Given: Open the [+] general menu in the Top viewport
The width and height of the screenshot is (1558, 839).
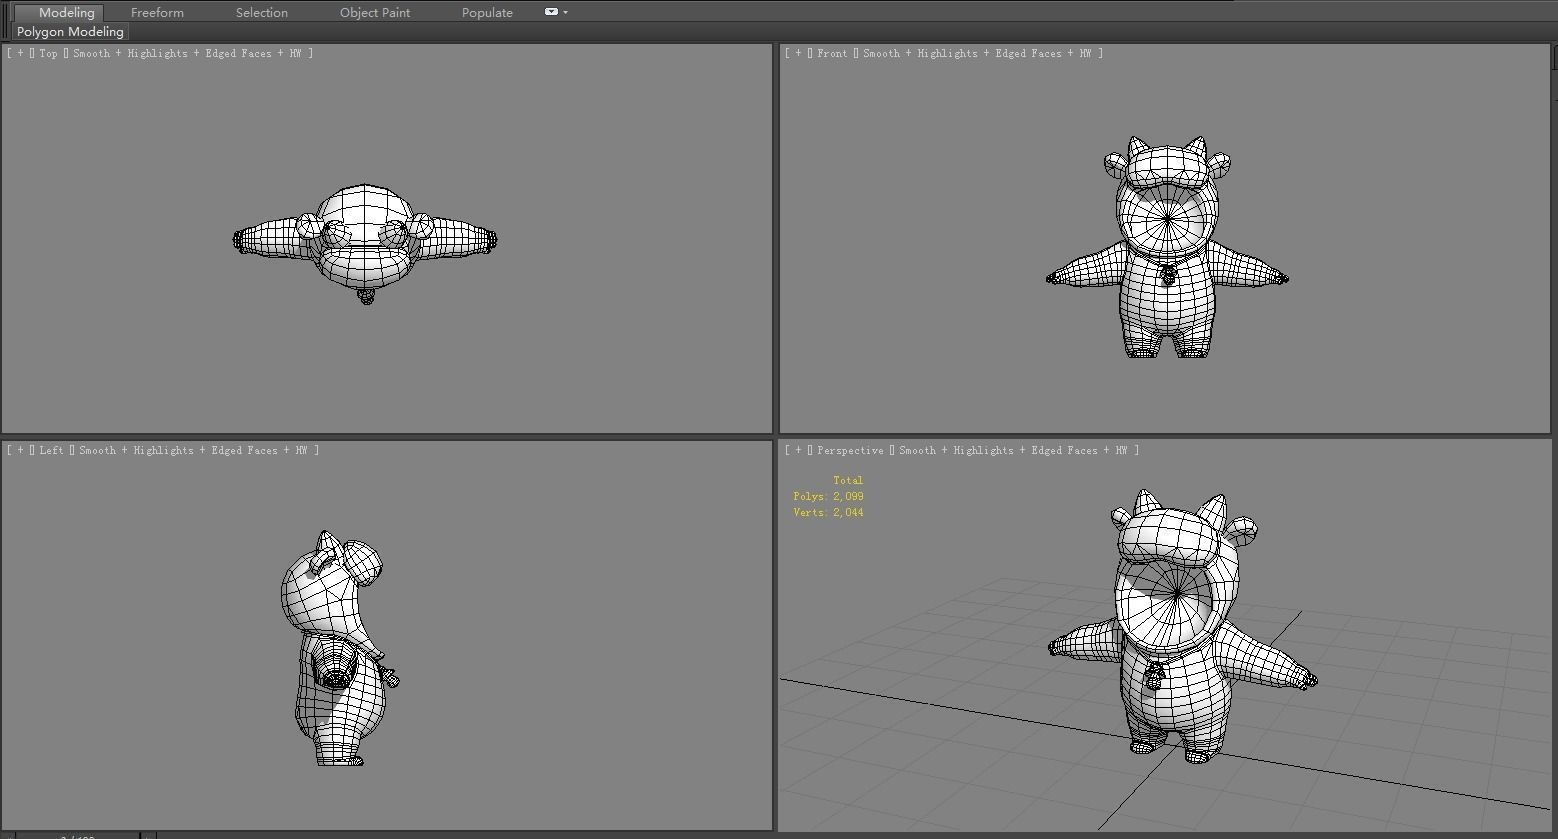Looking at the screenshot, I should (20, 53).
